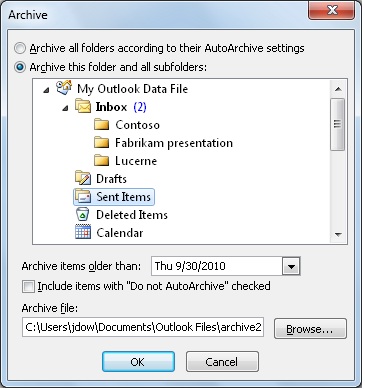Collapse the Inbox folder subtree

[x=65, y=108]
